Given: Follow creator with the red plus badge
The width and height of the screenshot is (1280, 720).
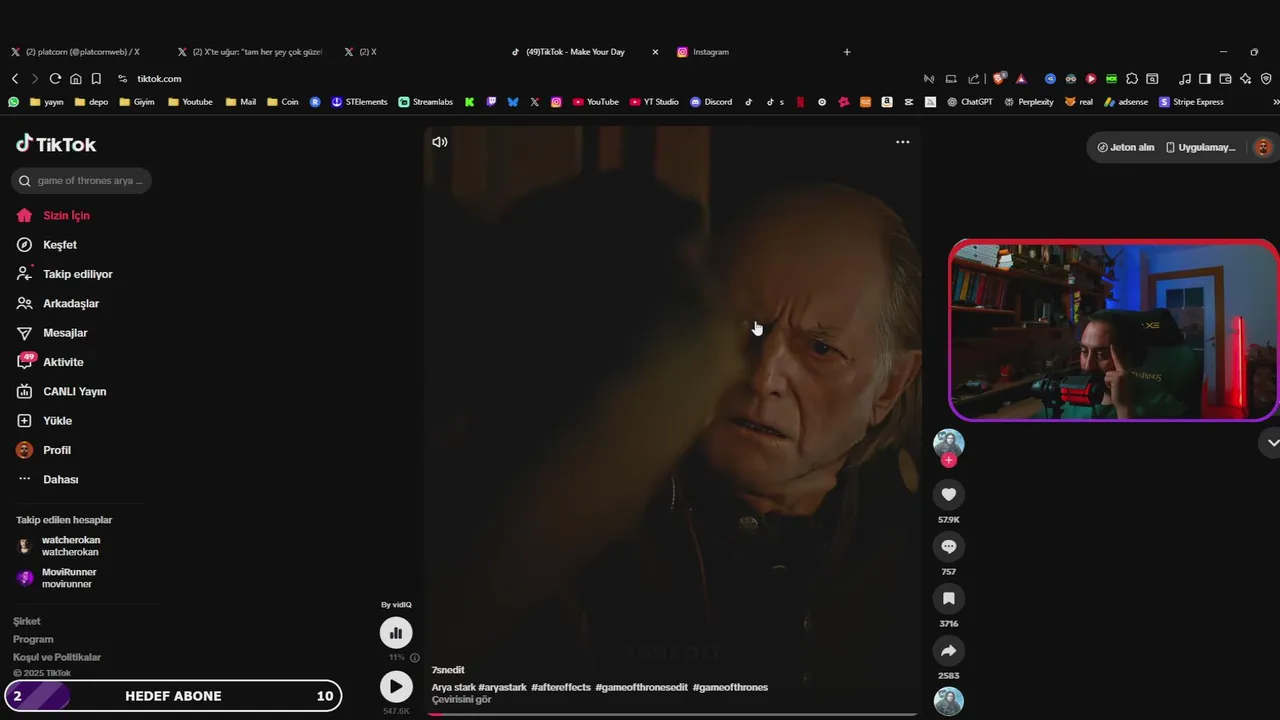Looking at the screenshot, I should tap(949, 460).
